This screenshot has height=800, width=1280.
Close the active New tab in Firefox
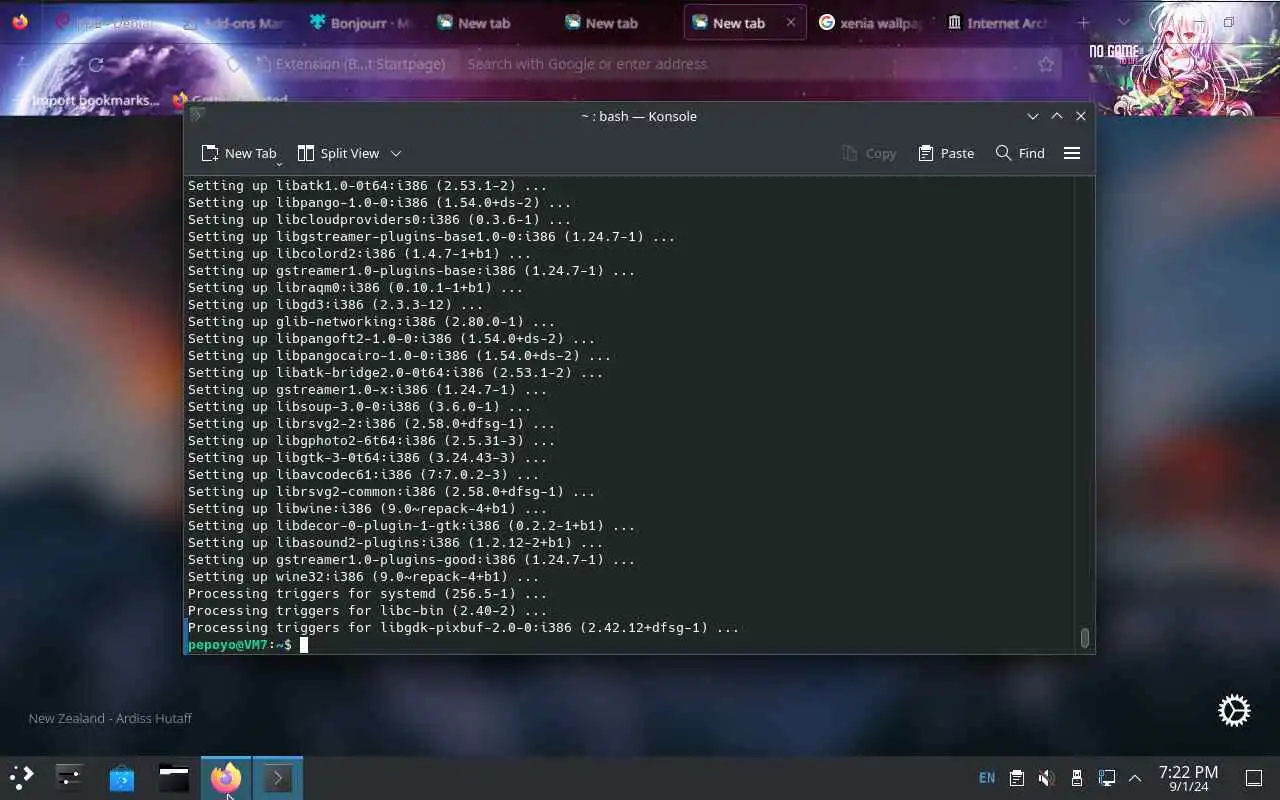click(791, 22)
